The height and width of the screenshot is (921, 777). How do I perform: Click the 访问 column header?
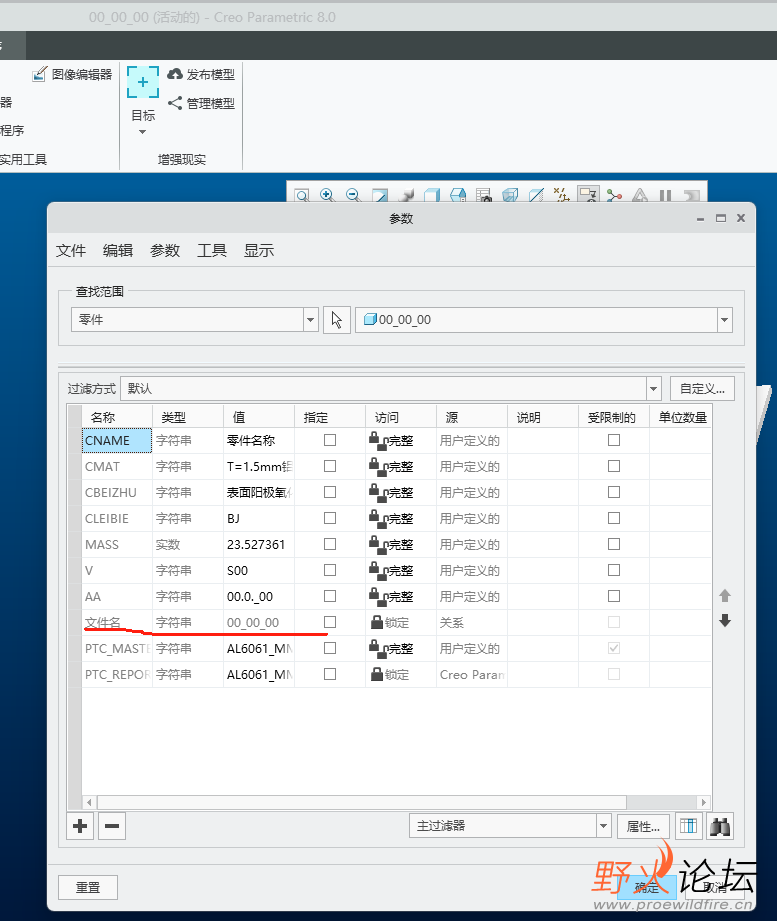pos(401,417)
